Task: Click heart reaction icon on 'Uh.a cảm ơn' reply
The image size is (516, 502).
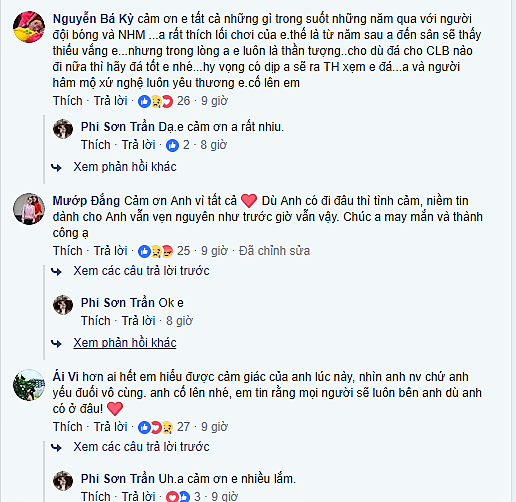Action: (x=172, y=497)
